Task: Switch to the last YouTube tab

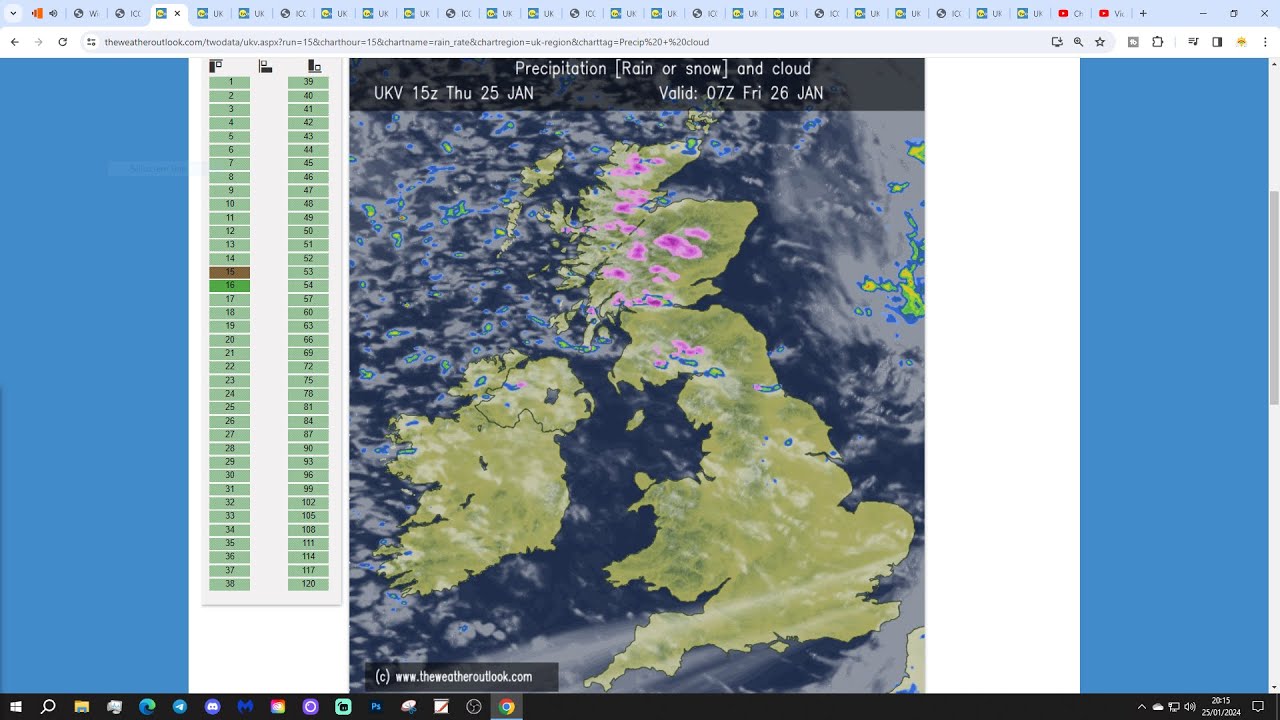Action: (x=1111, y=13)
